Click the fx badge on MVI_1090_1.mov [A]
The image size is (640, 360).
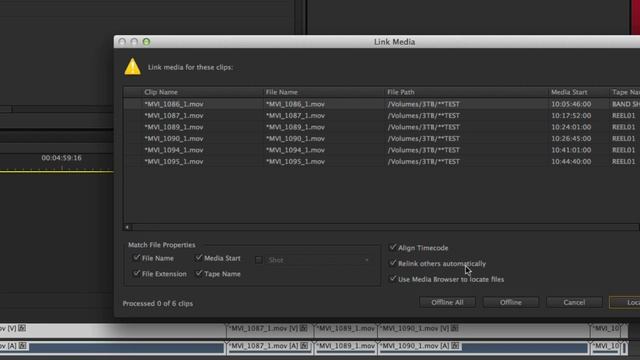click(455, 346)
